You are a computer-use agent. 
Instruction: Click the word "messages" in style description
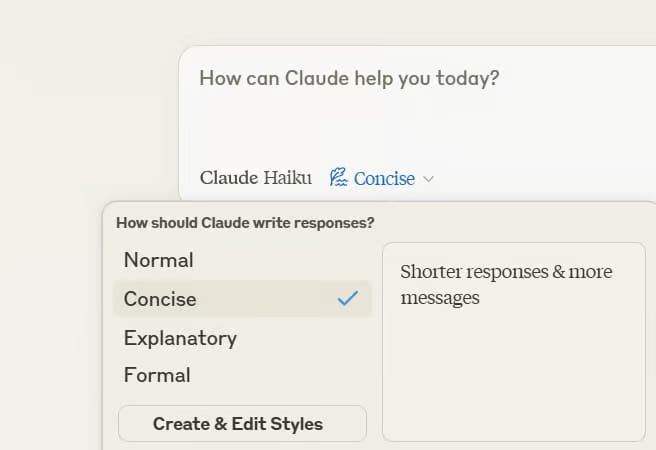[x=440, y=298]
